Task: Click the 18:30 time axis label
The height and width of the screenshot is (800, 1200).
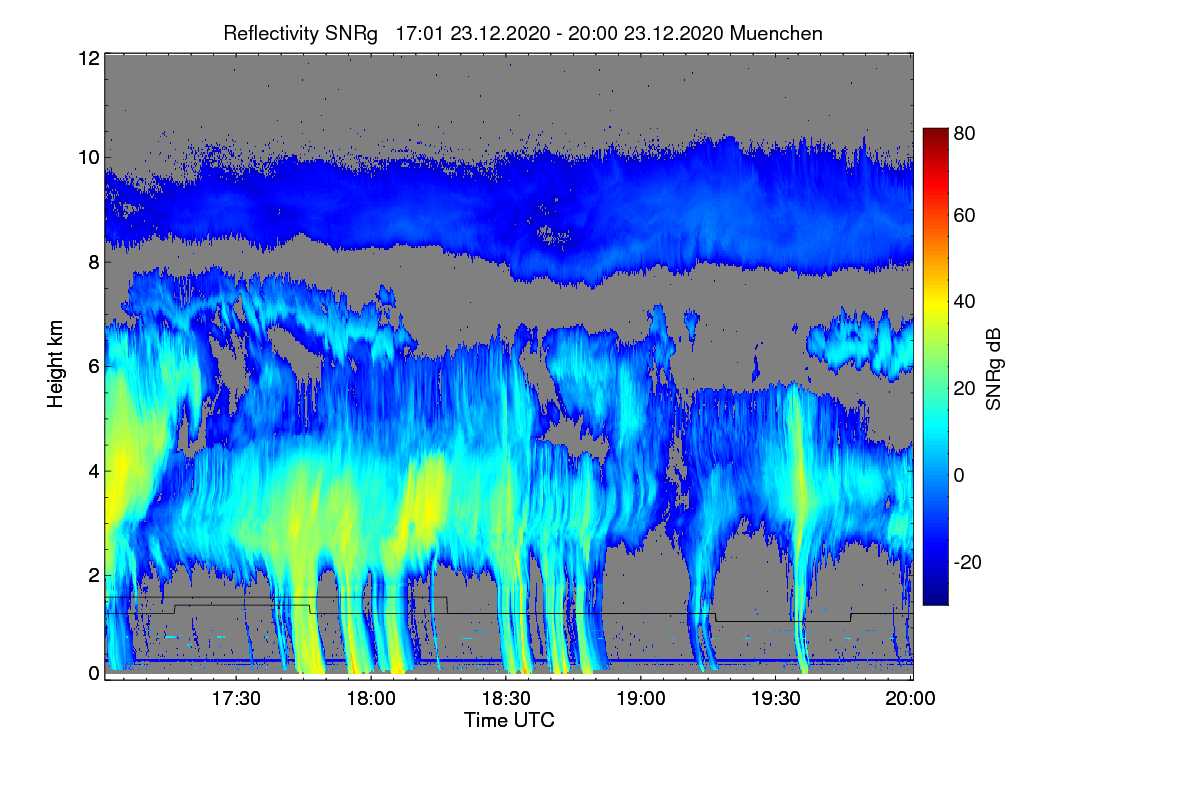Action: click(x=506, y=698)
